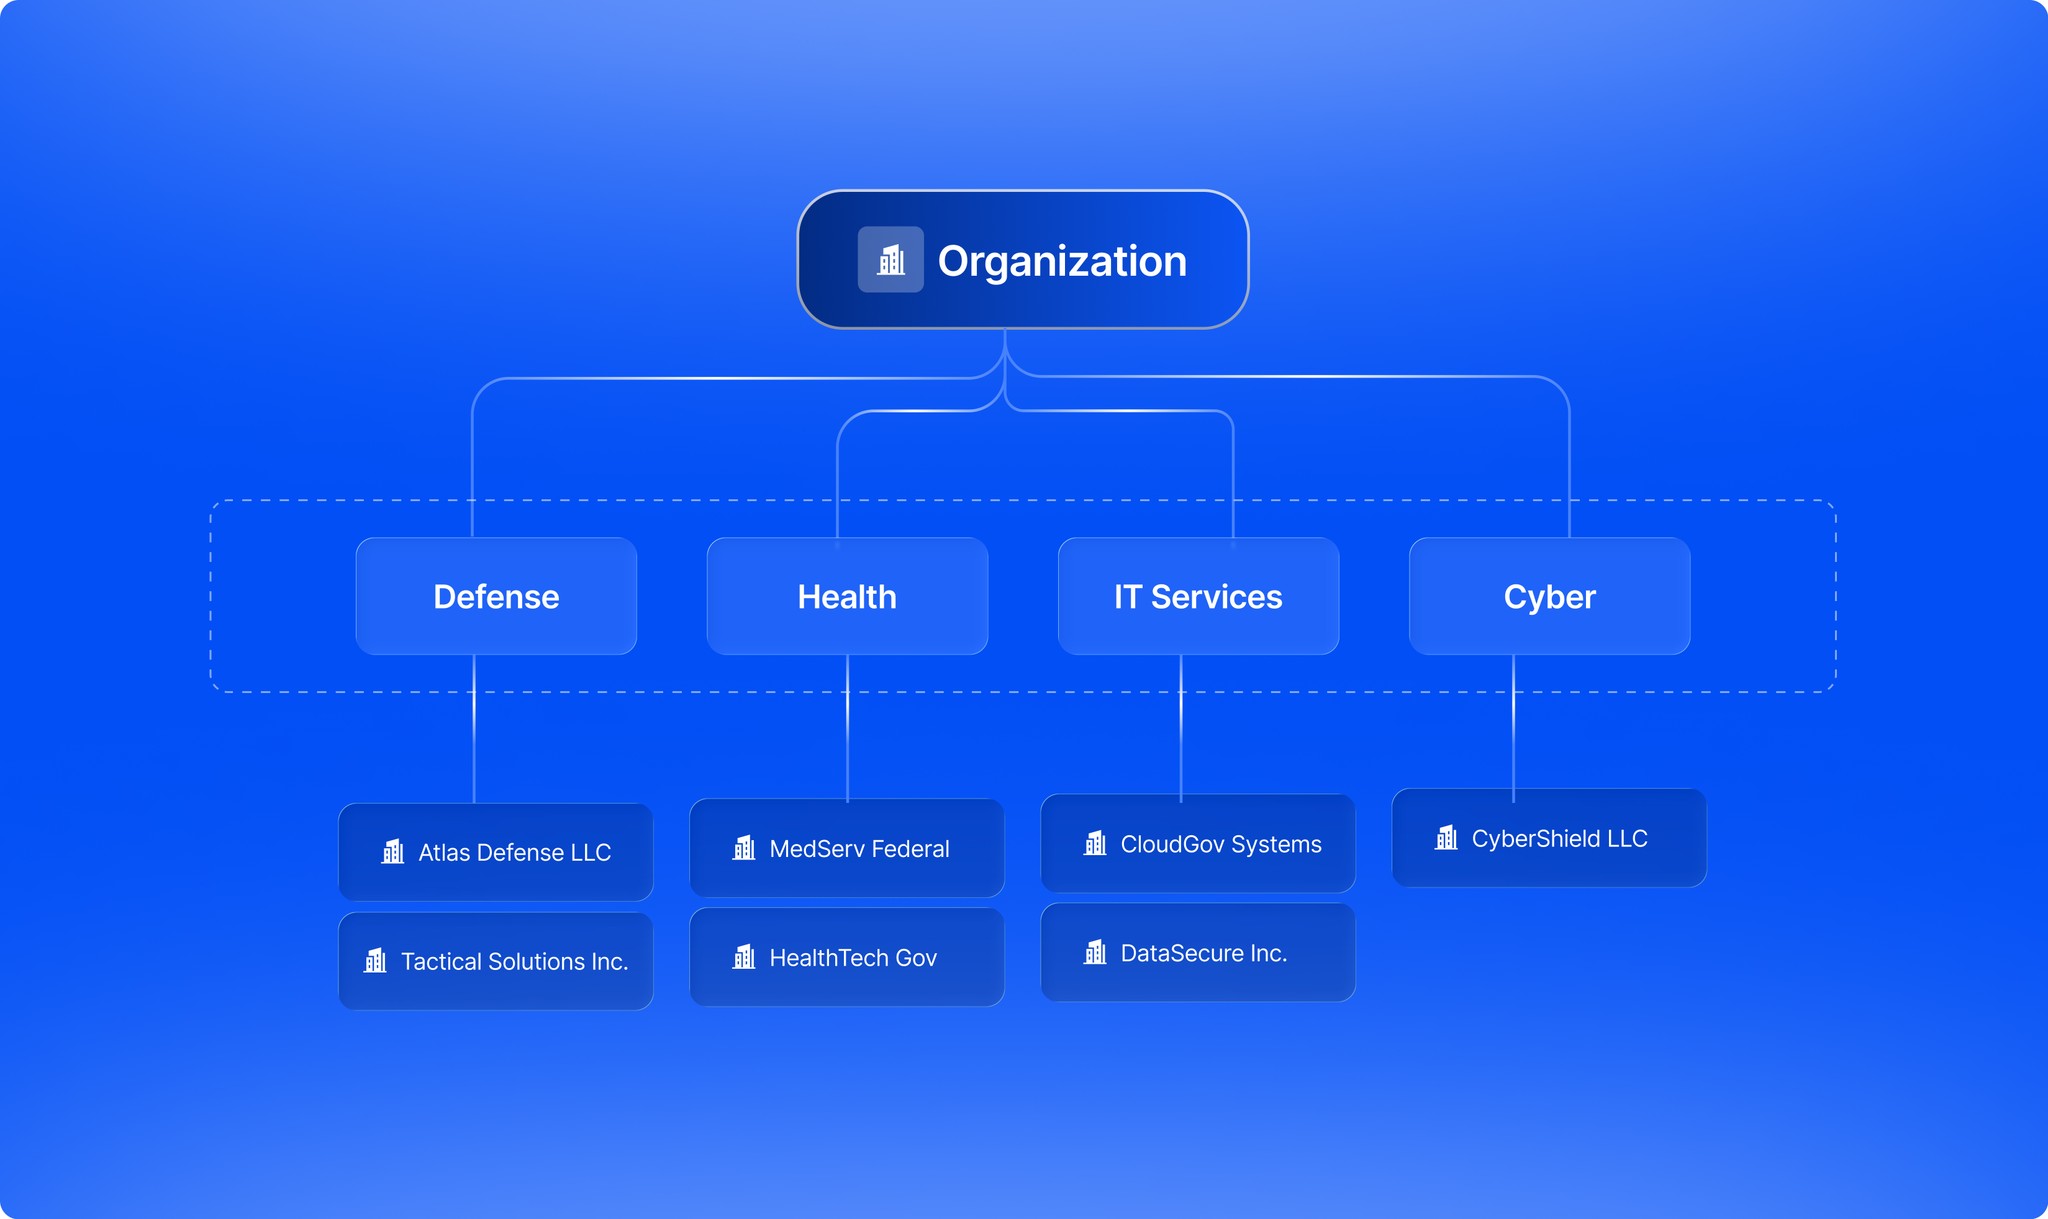Click the Tactical Solutions Inc. building icon
Image resolution: width=2048 pixels, height=1219 pixels.
[375, 961]
